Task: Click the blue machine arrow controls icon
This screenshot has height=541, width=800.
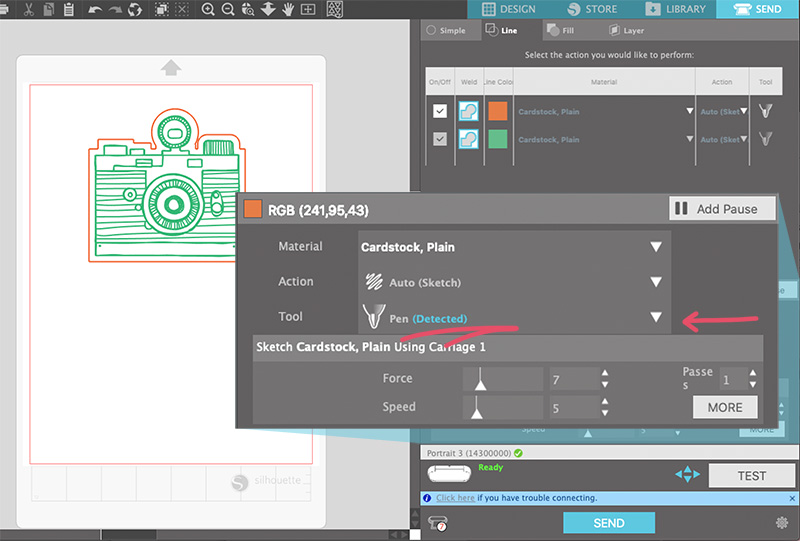Action: [687, 474]
